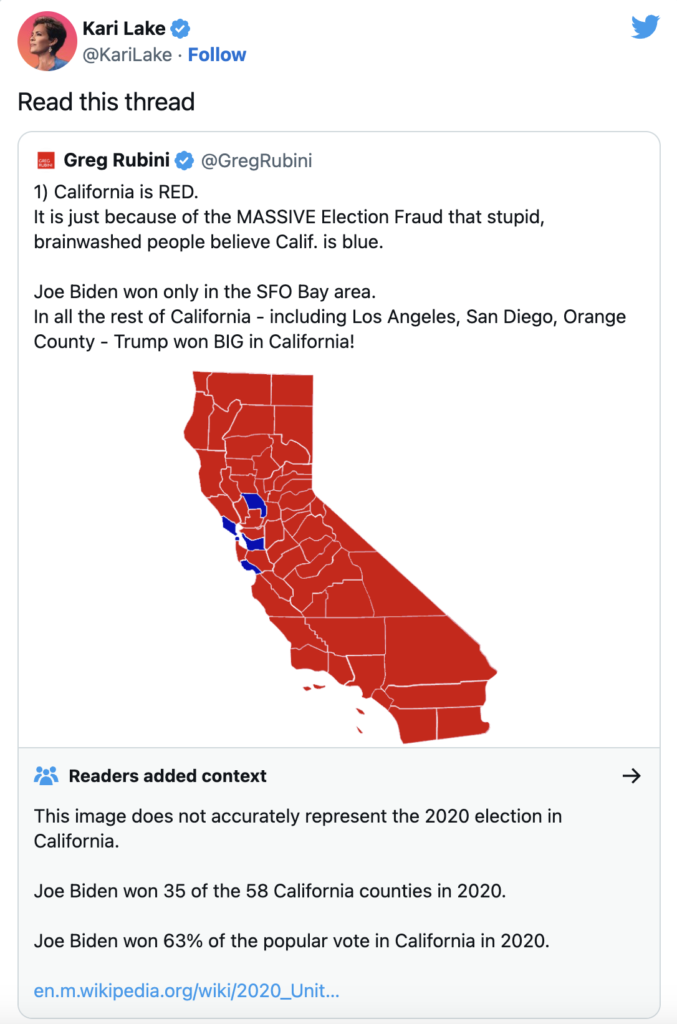The width and height of the screenshot is (677, 1024).
Task: Open the Readers added context heading
Action: tap(168, 776)
